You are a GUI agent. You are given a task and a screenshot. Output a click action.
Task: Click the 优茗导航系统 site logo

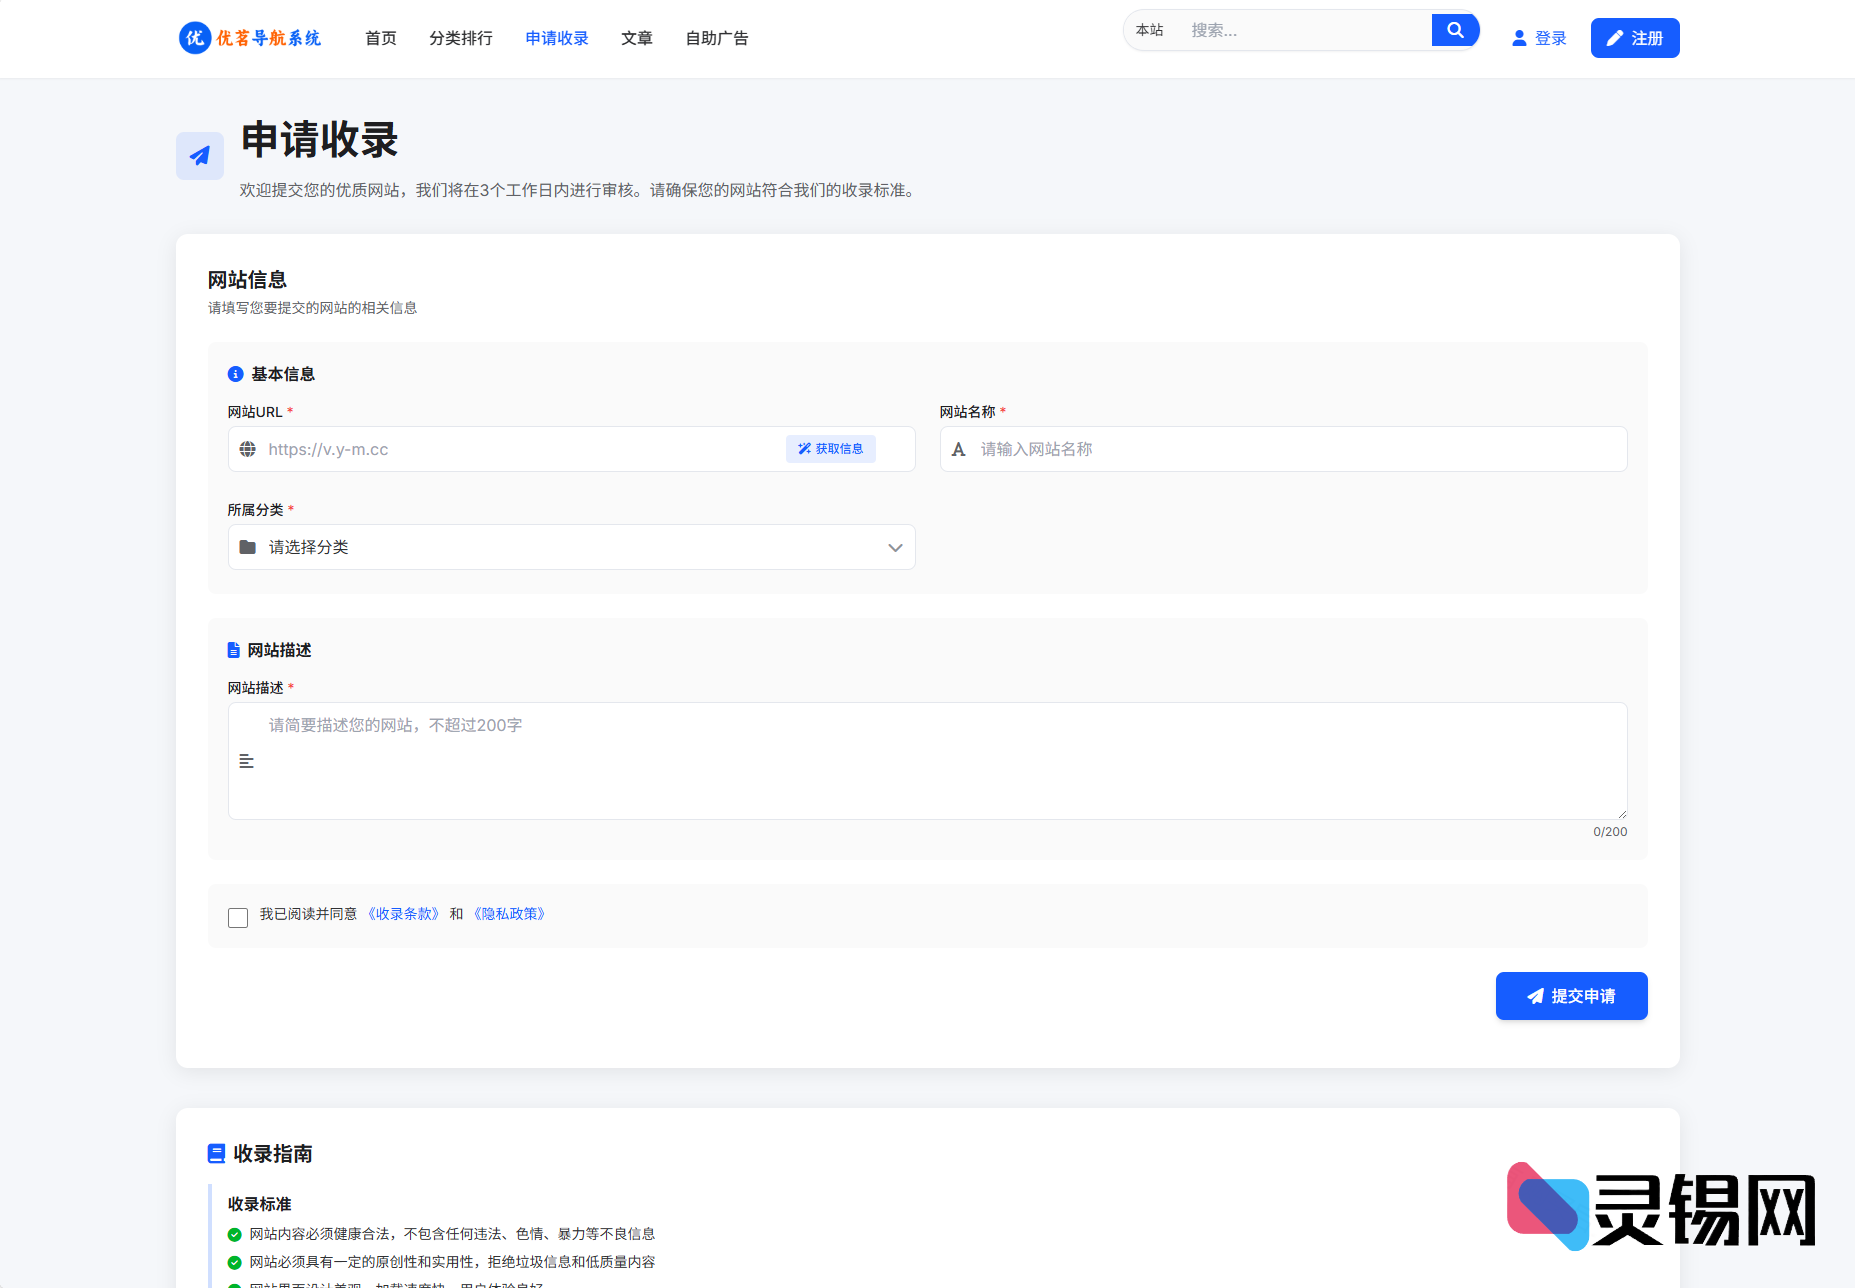point(250,38)
